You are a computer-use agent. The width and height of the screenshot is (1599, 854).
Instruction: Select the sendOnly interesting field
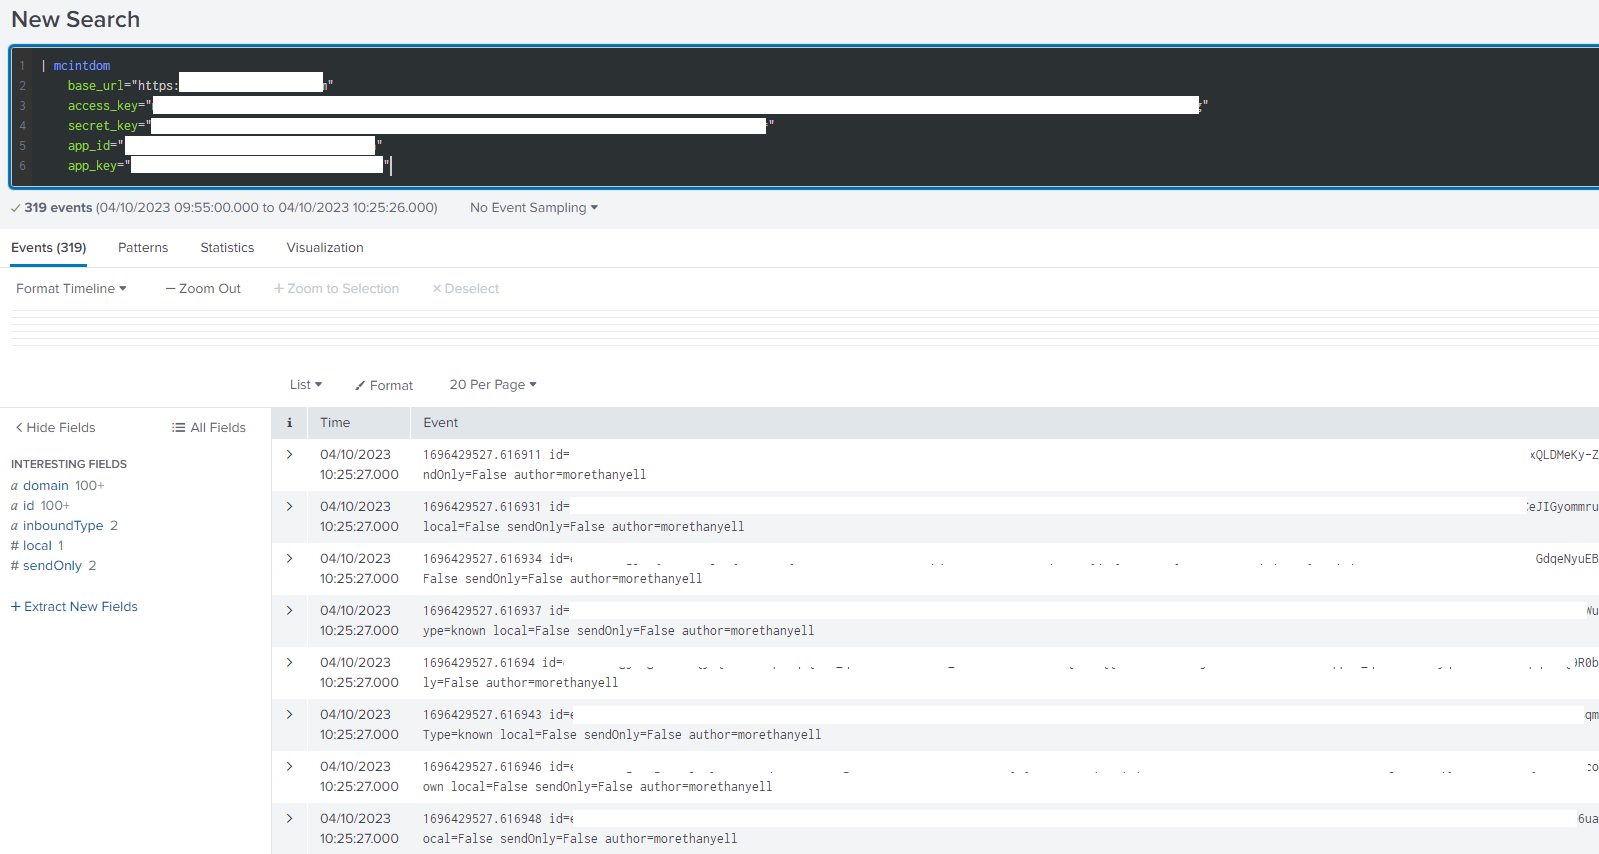(52, 565)
